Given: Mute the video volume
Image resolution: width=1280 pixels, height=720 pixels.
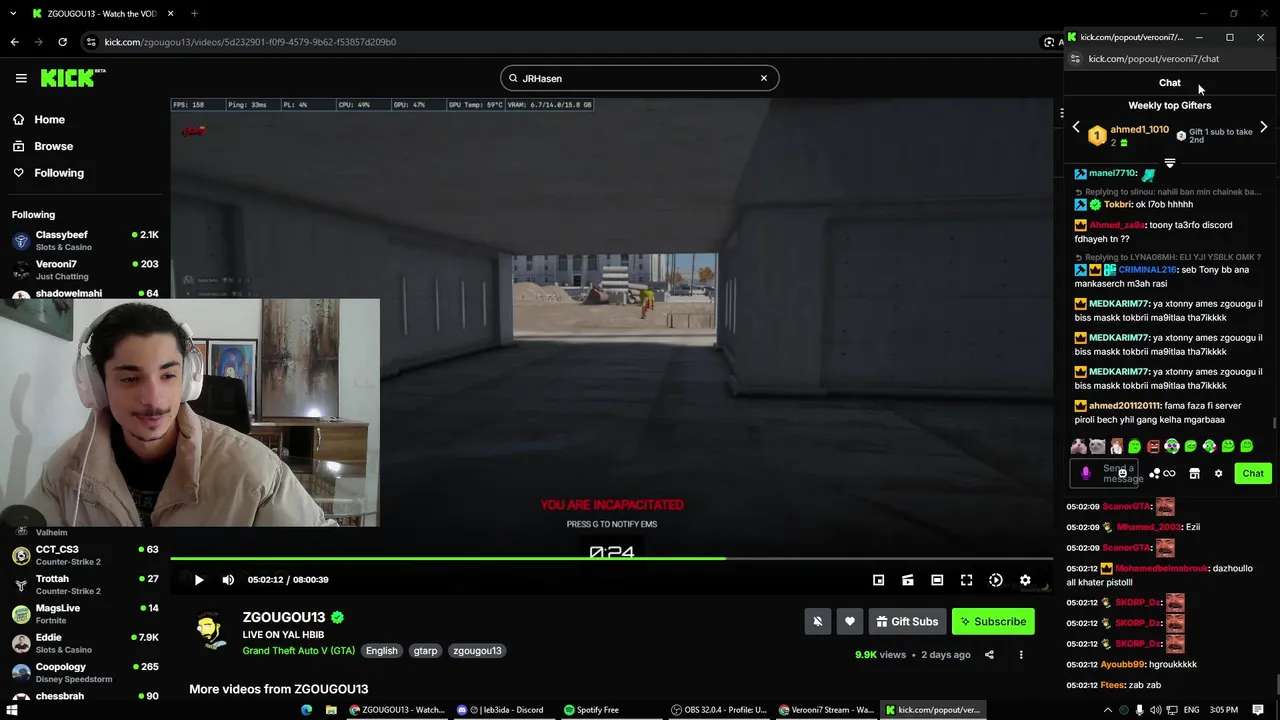Looking at the screenshot, I should 228,580.
